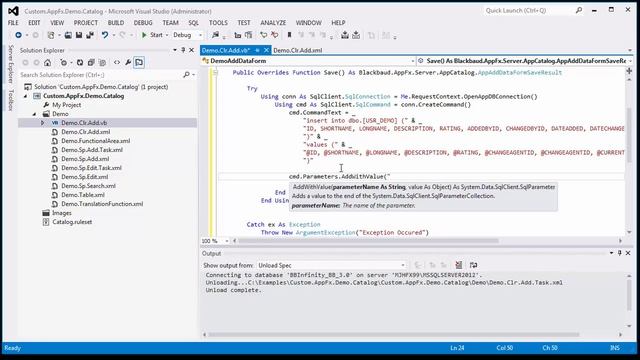The height and width of the screenshot is (360, 640).
Task: Collapse the Custom.AppFx.Demo.Catalog project node
Action: pos(25,96)
